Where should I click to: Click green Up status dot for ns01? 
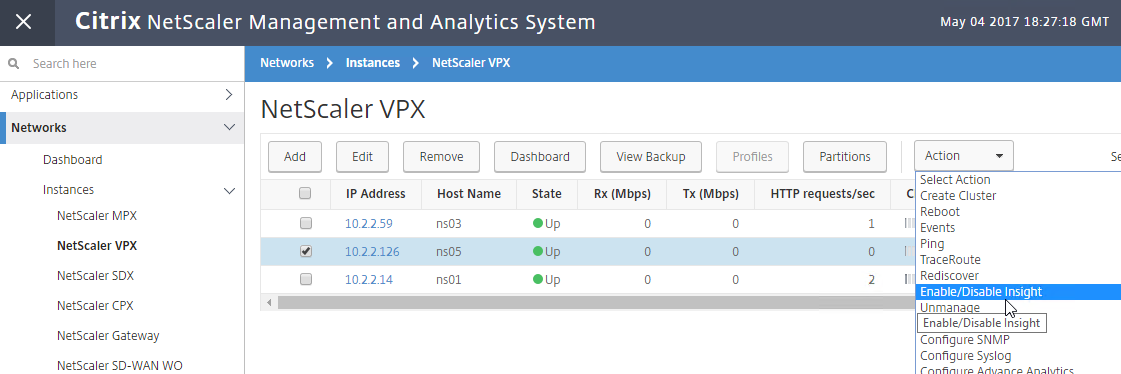tap(538, 280)
